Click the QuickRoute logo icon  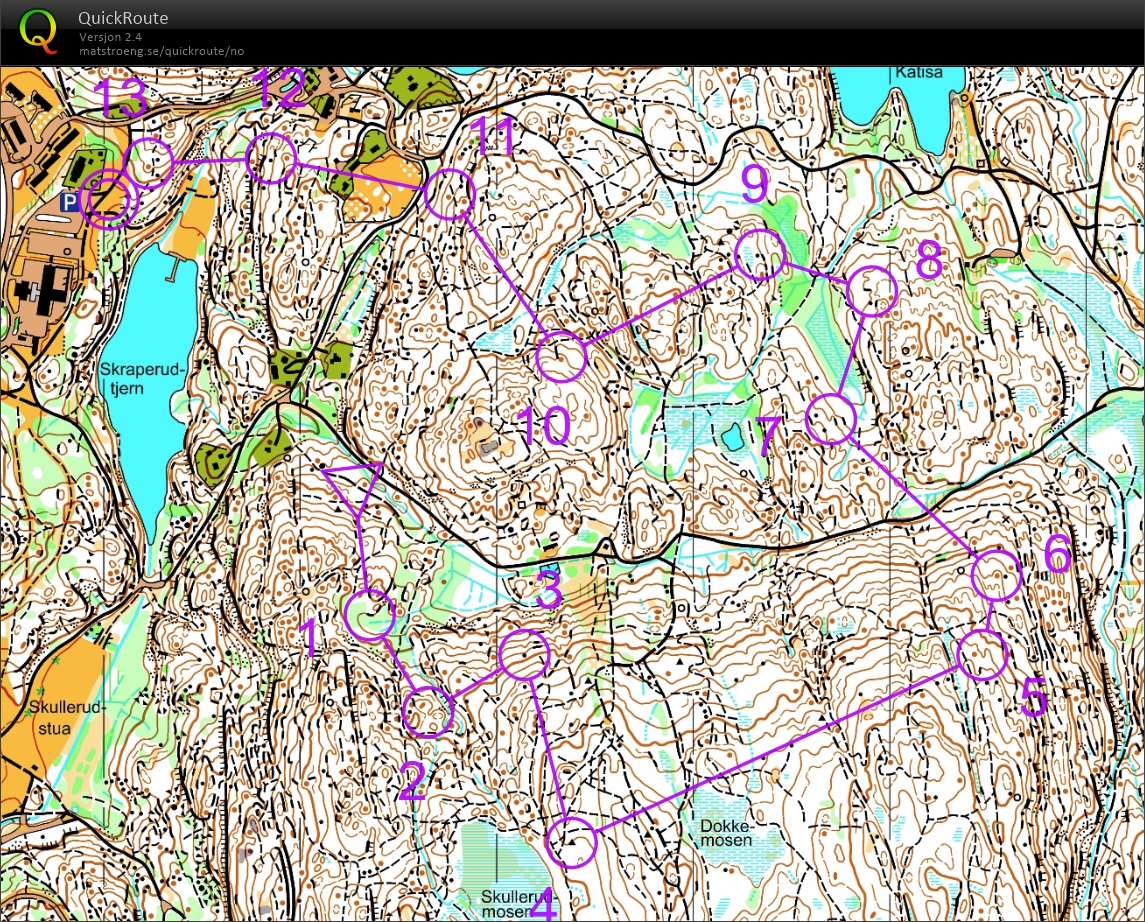point(38,29)
